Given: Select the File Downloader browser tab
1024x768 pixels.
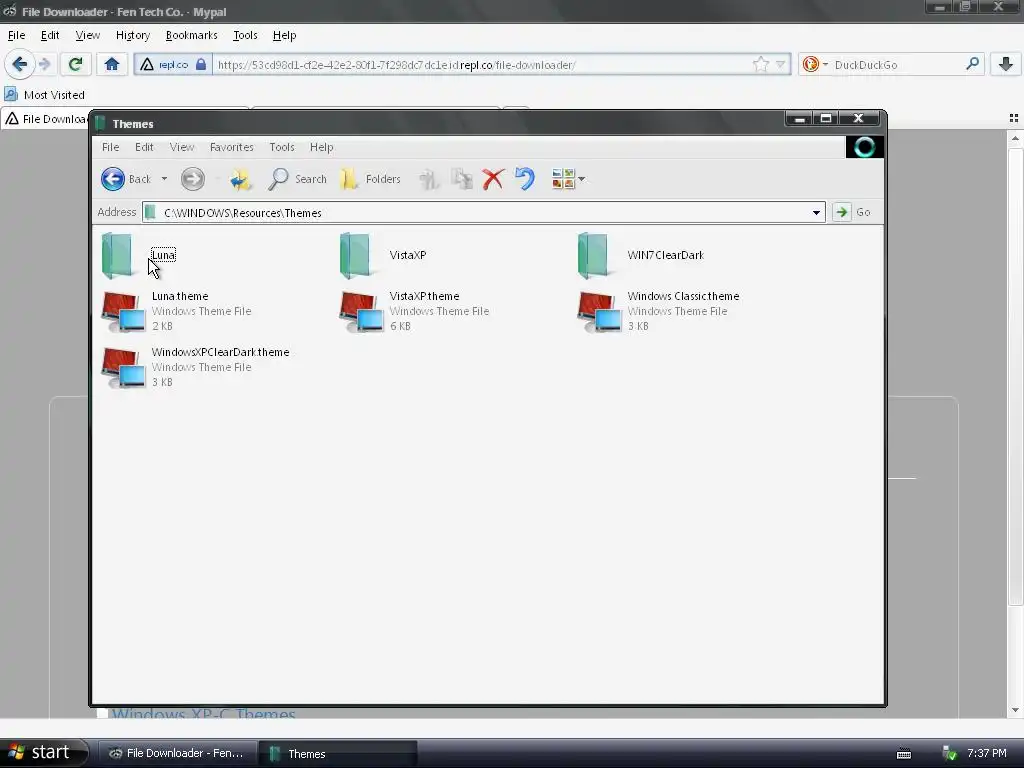Looking at the screenshot, I should pyautogui.click(x=45, y=119).
